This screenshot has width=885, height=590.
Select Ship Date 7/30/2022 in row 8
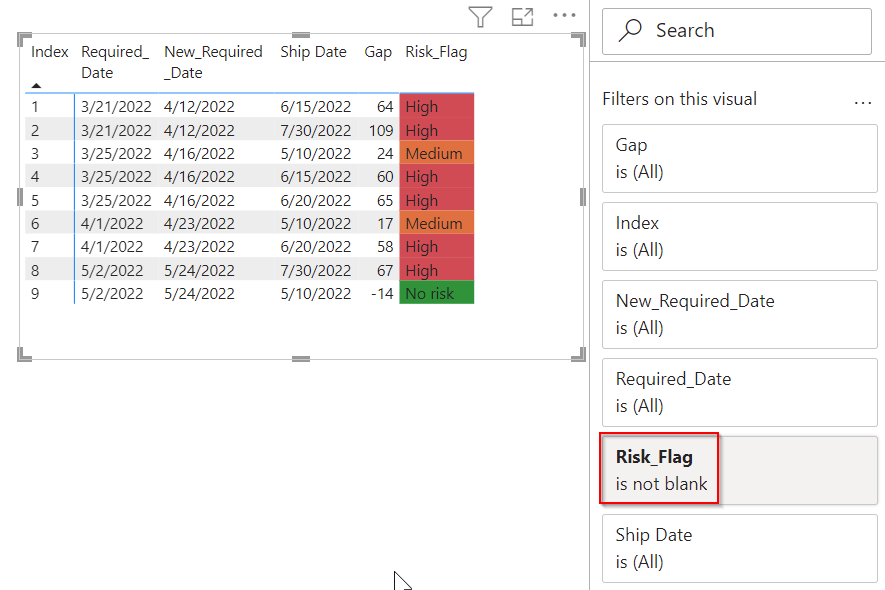[x=316, y=270]
